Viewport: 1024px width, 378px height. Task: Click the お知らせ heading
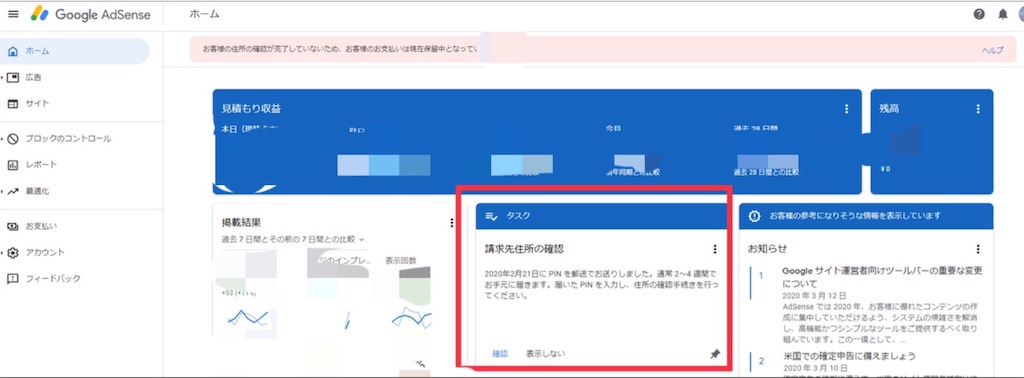tap(767, 249)
